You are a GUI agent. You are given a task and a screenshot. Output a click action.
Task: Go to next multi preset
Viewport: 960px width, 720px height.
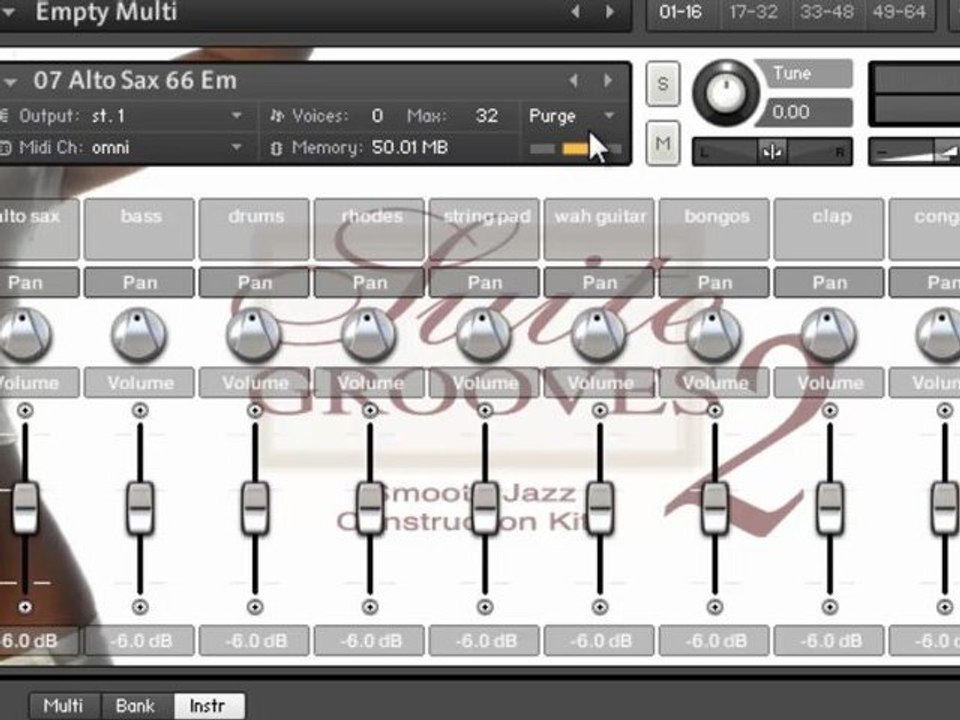610,12
